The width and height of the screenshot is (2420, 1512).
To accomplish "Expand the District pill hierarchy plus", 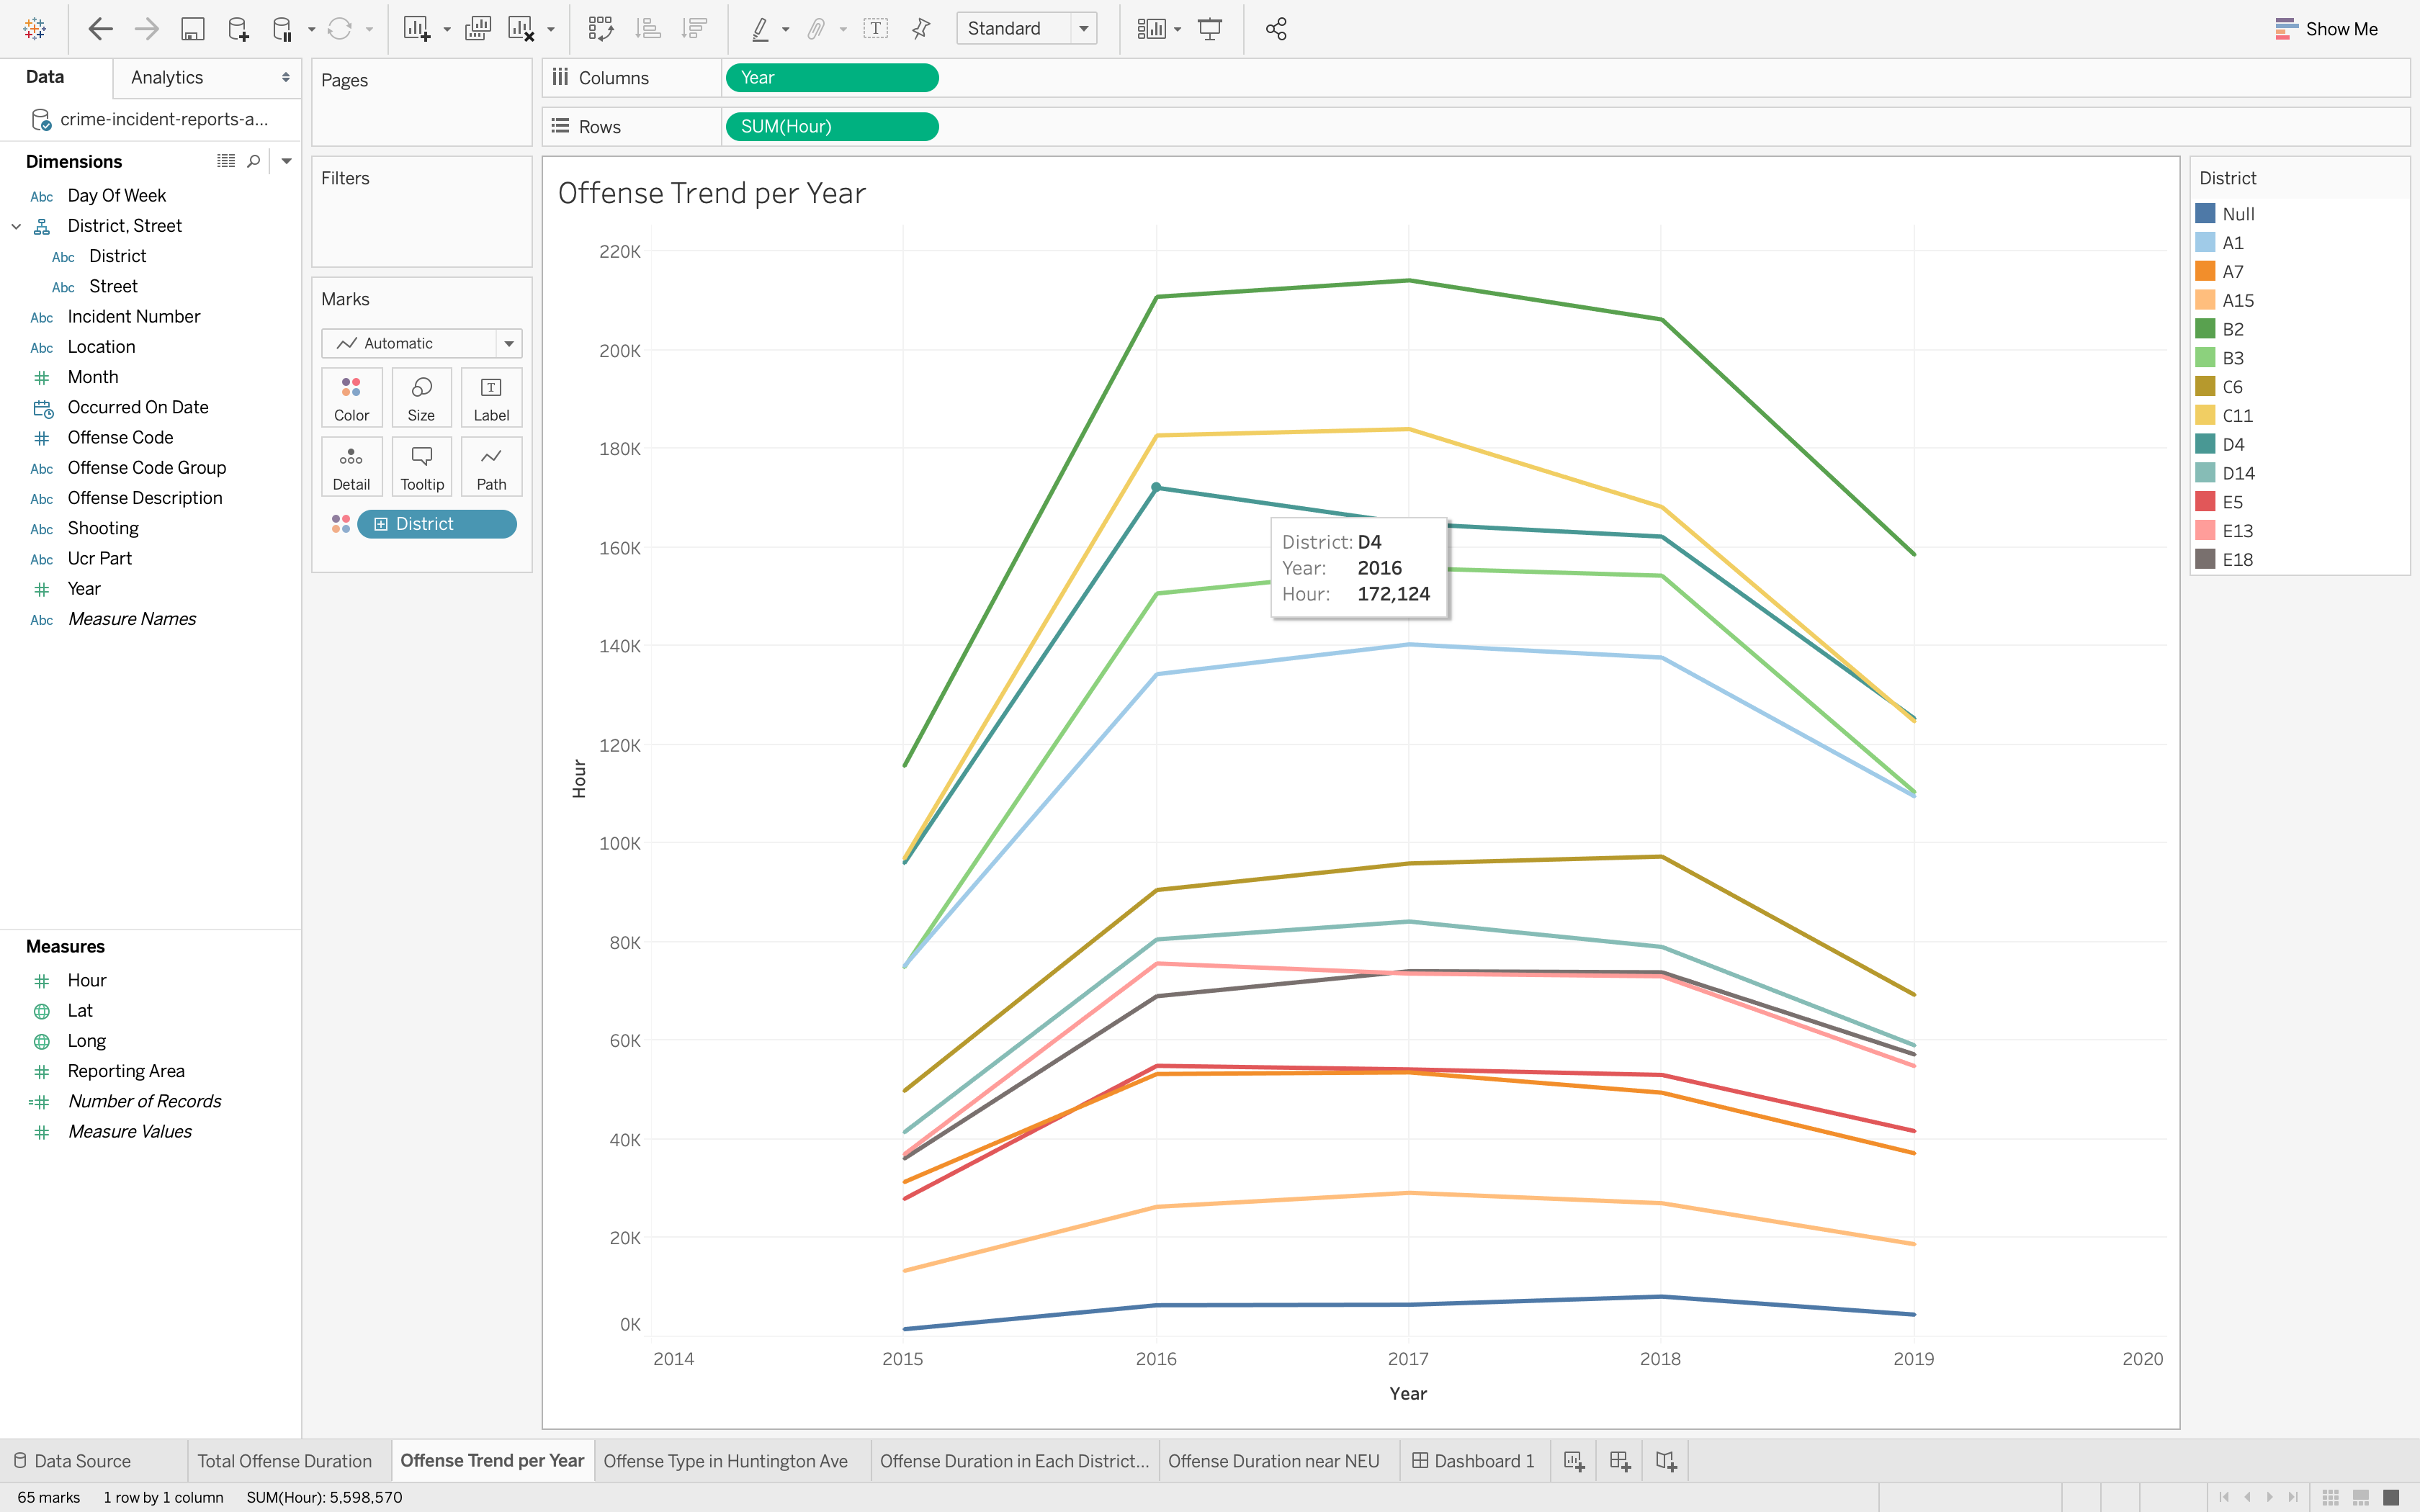I will [381, 524].
